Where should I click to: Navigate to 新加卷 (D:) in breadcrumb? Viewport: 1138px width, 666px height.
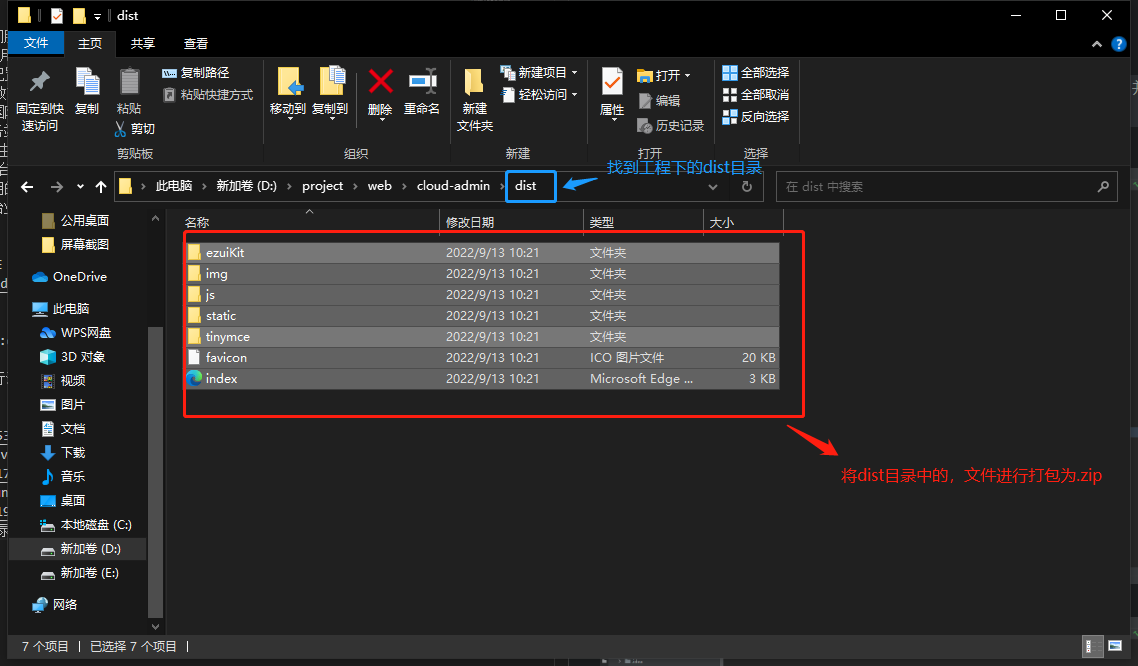pyautogui.click(x=247, y=186)
